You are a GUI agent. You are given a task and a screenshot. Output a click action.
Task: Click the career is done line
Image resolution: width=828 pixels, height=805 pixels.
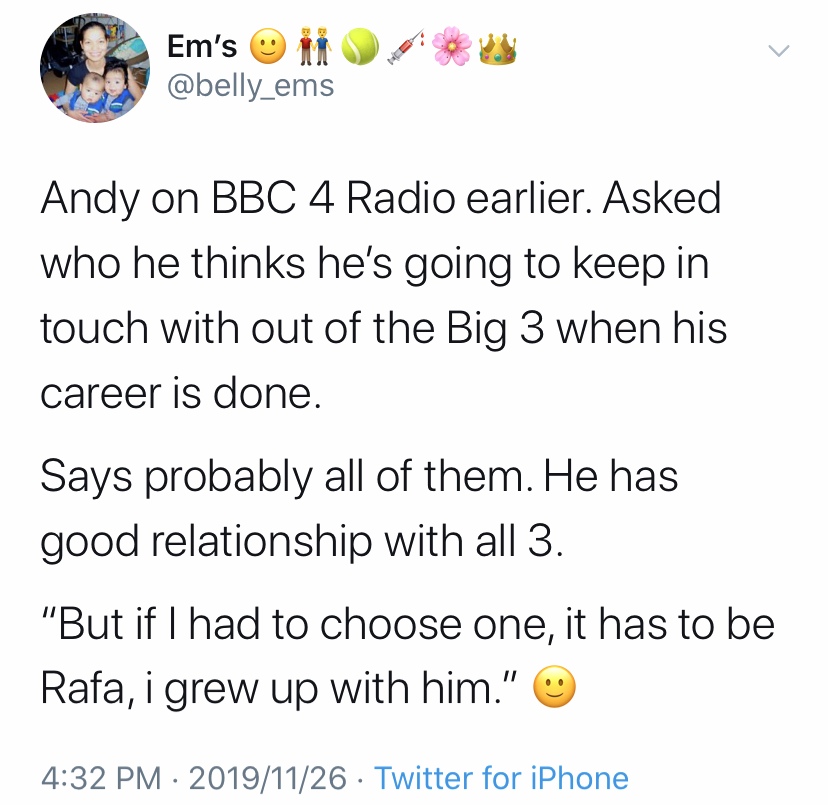coord(180,394)
